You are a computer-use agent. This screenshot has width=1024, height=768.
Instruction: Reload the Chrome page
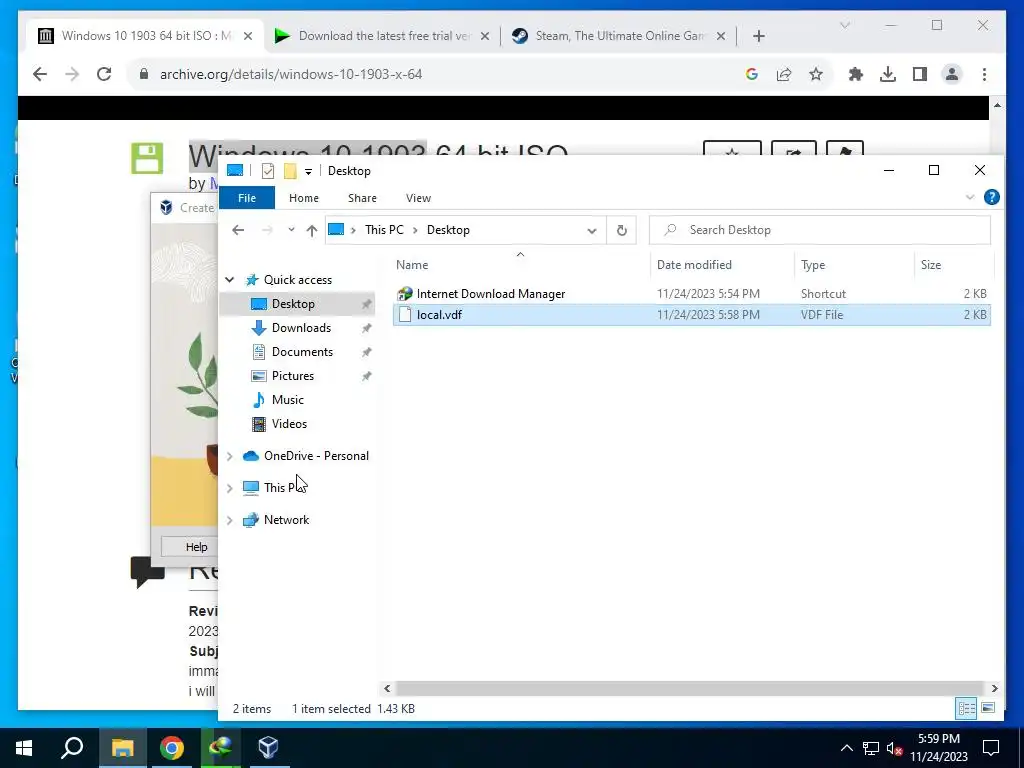(x=104, y=74)
